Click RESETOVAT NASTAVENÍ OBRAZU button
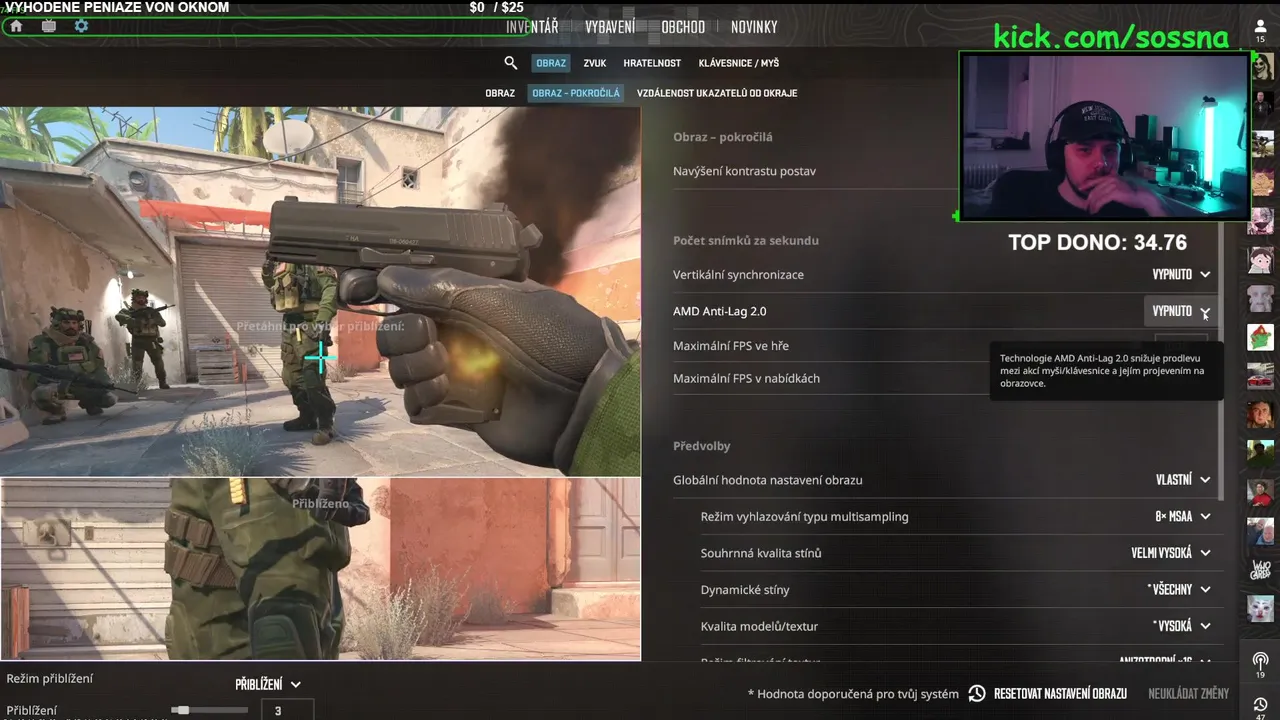 click(1060, 693)
